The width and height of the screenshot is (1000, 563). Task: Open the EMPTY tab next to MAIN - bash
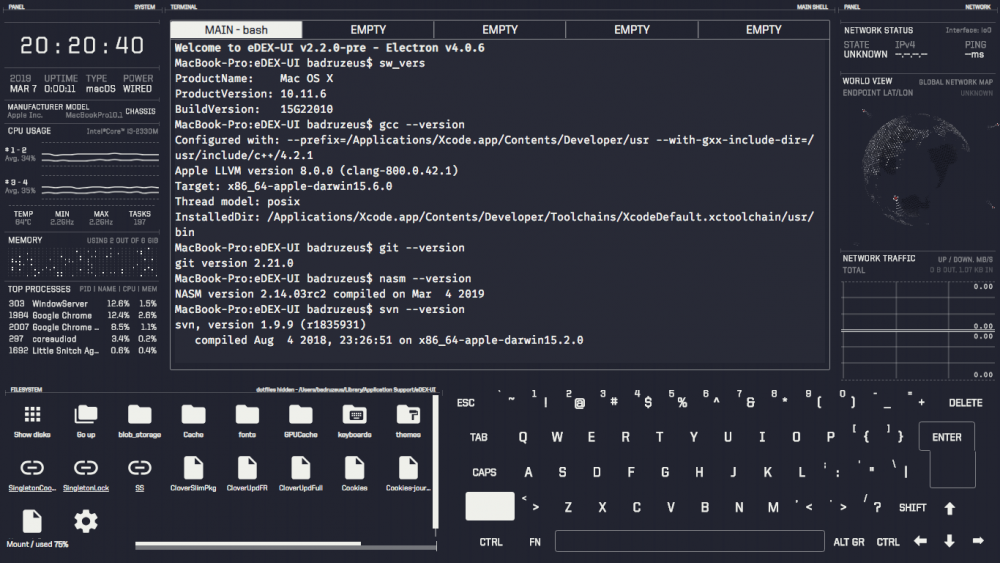click(x=368, y=30)
